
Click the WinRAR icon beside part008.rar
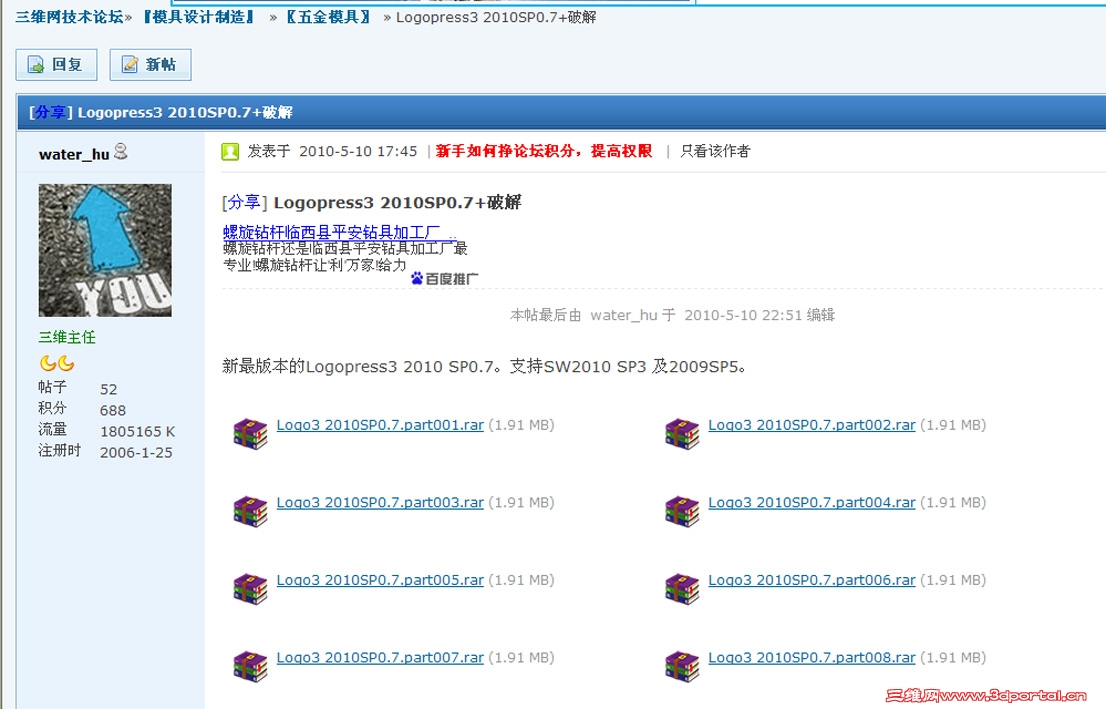[681, 666]
